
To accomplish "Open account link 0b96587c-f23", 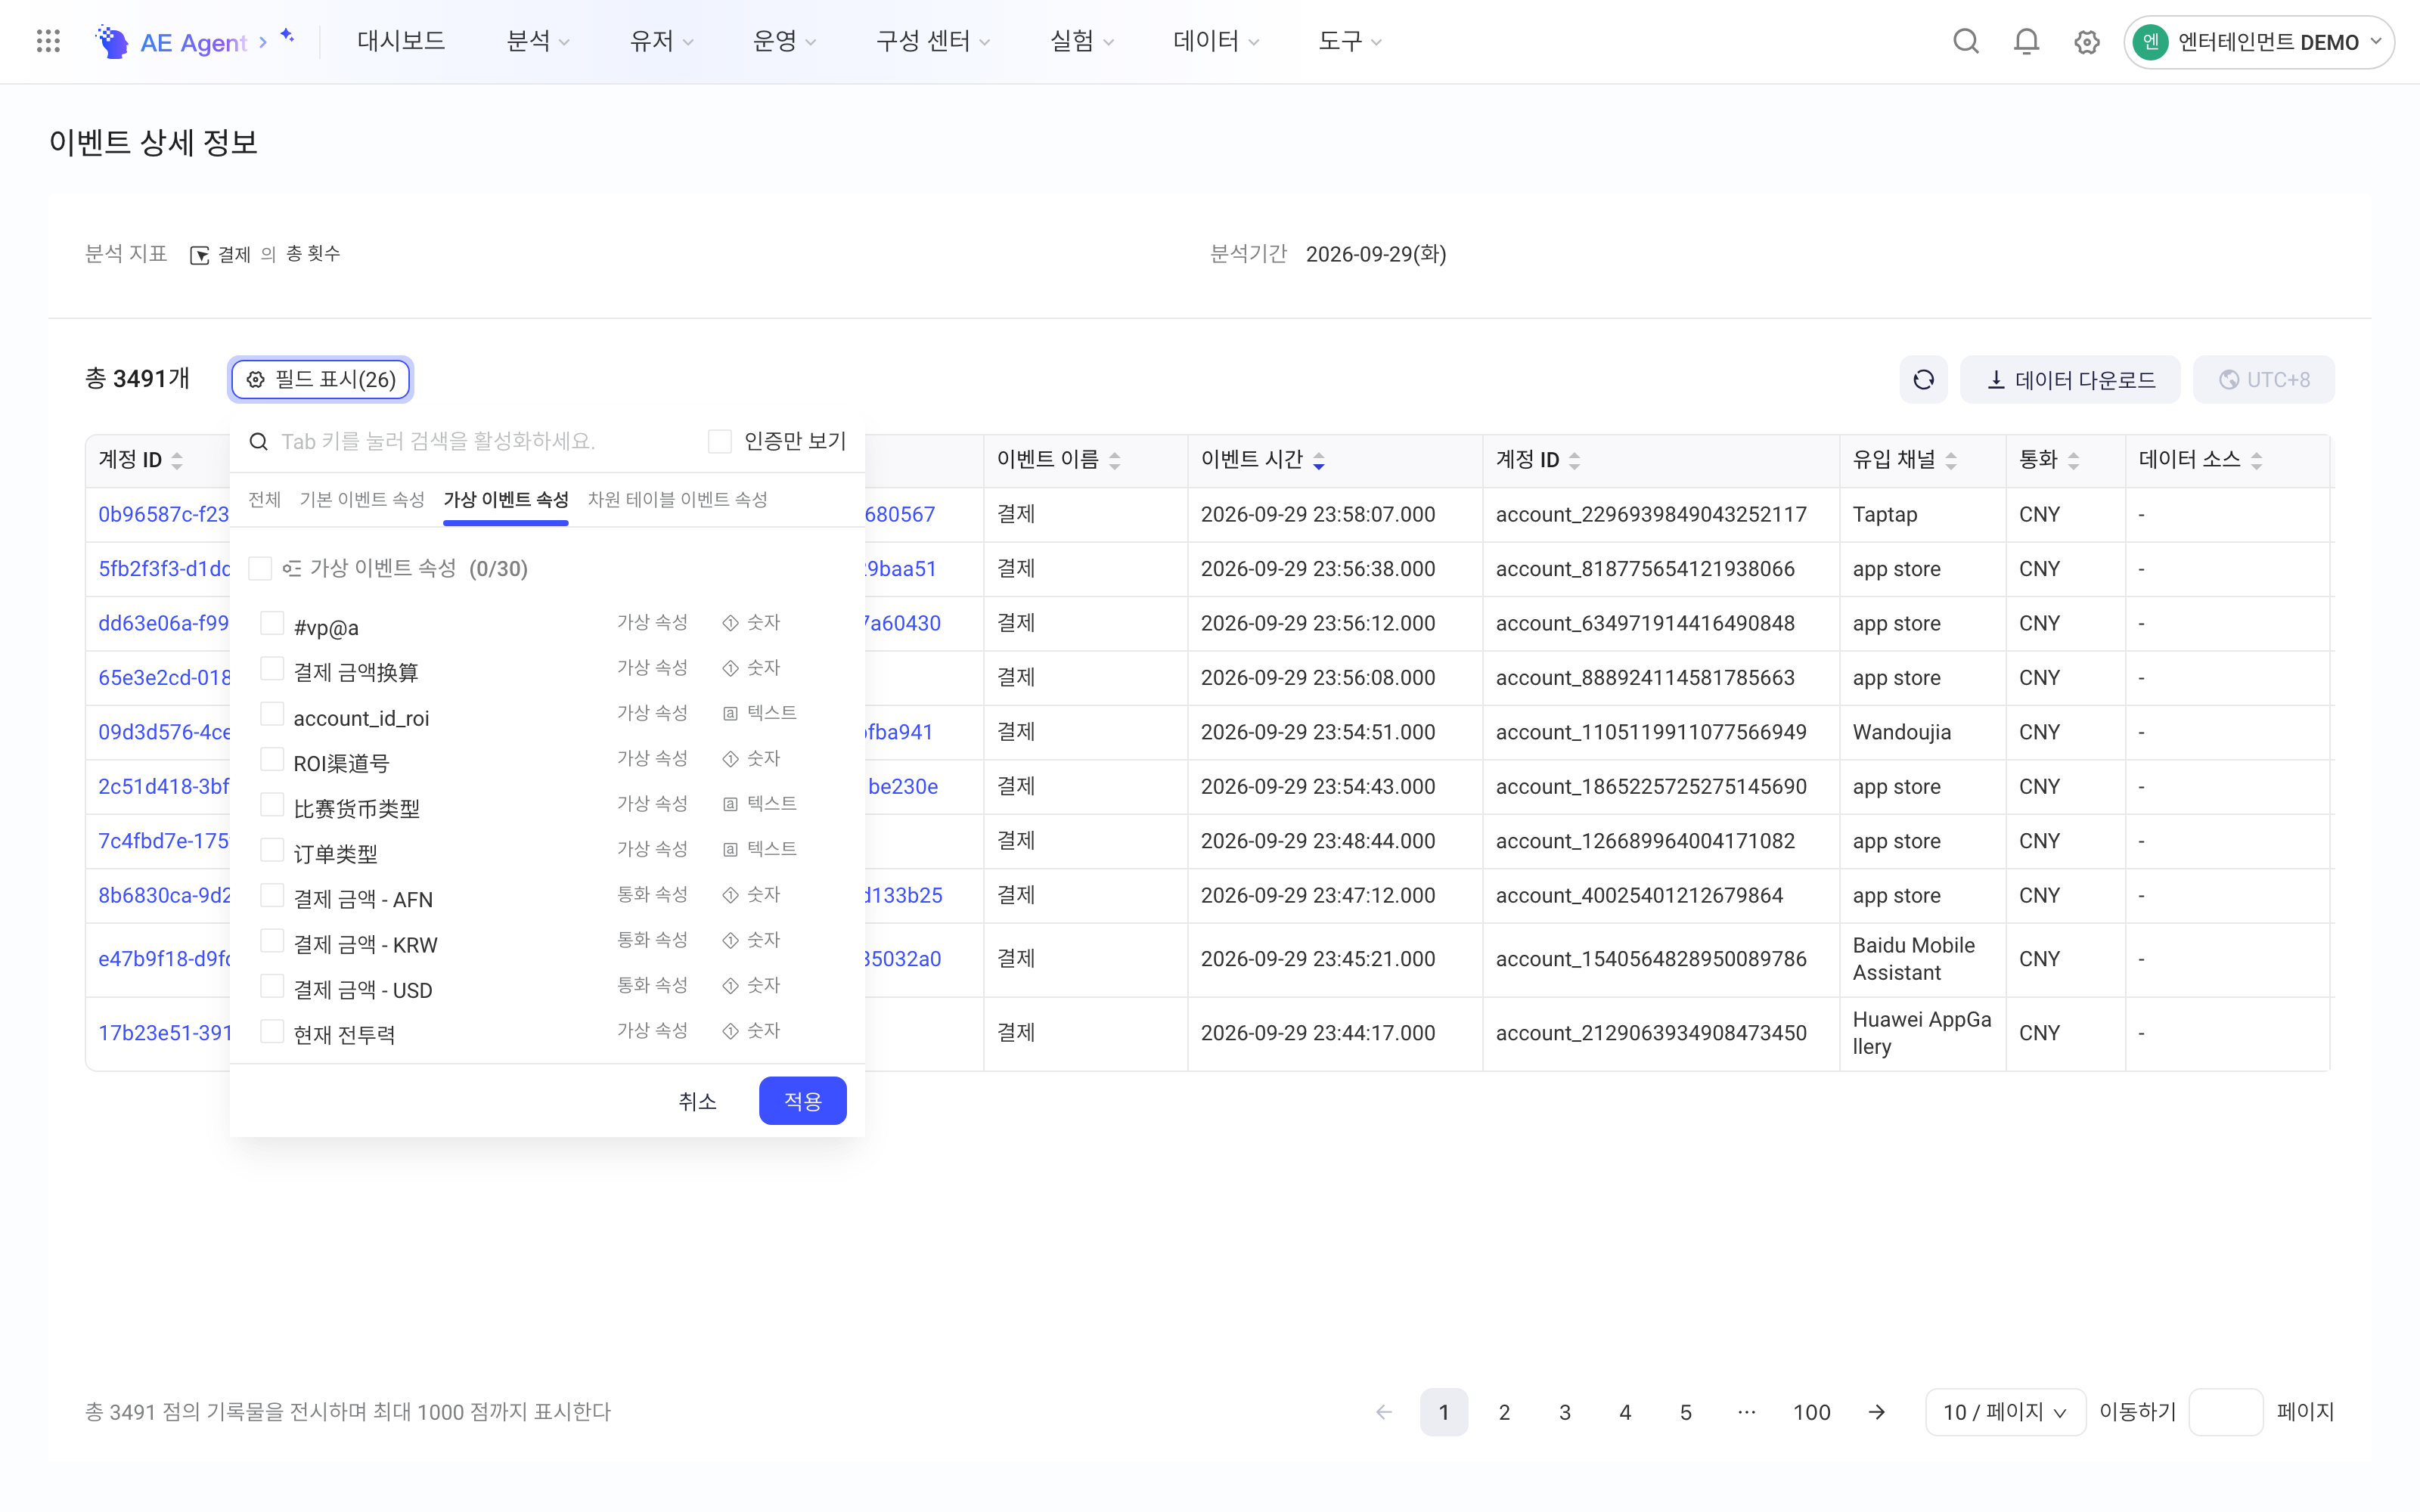I will click(164, 514).
